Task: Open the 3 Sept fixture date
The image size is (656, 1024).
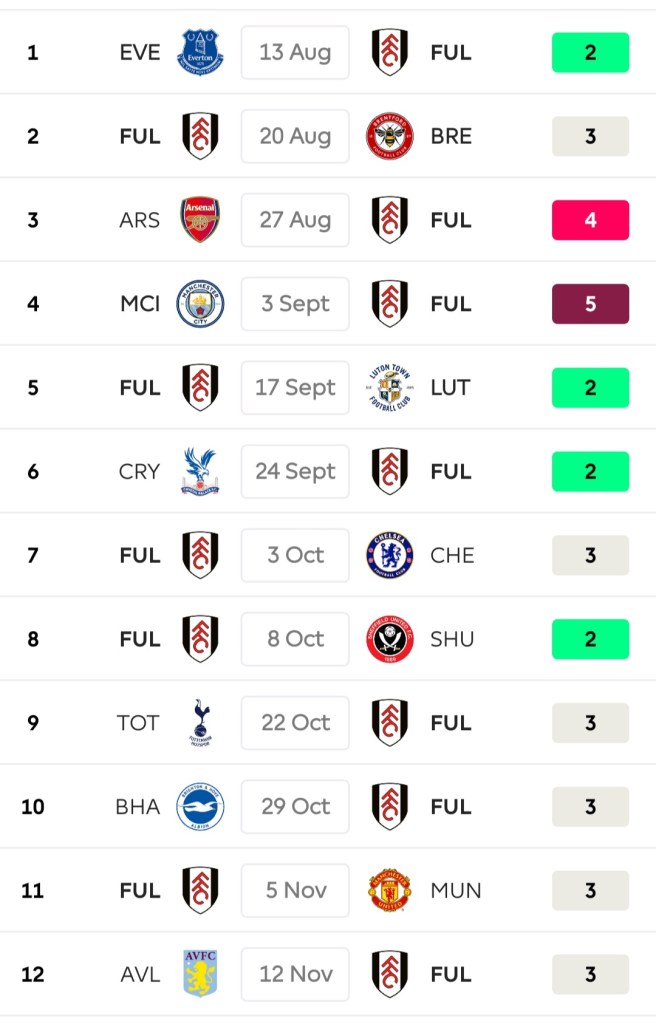Action: [x=295, y=304]
